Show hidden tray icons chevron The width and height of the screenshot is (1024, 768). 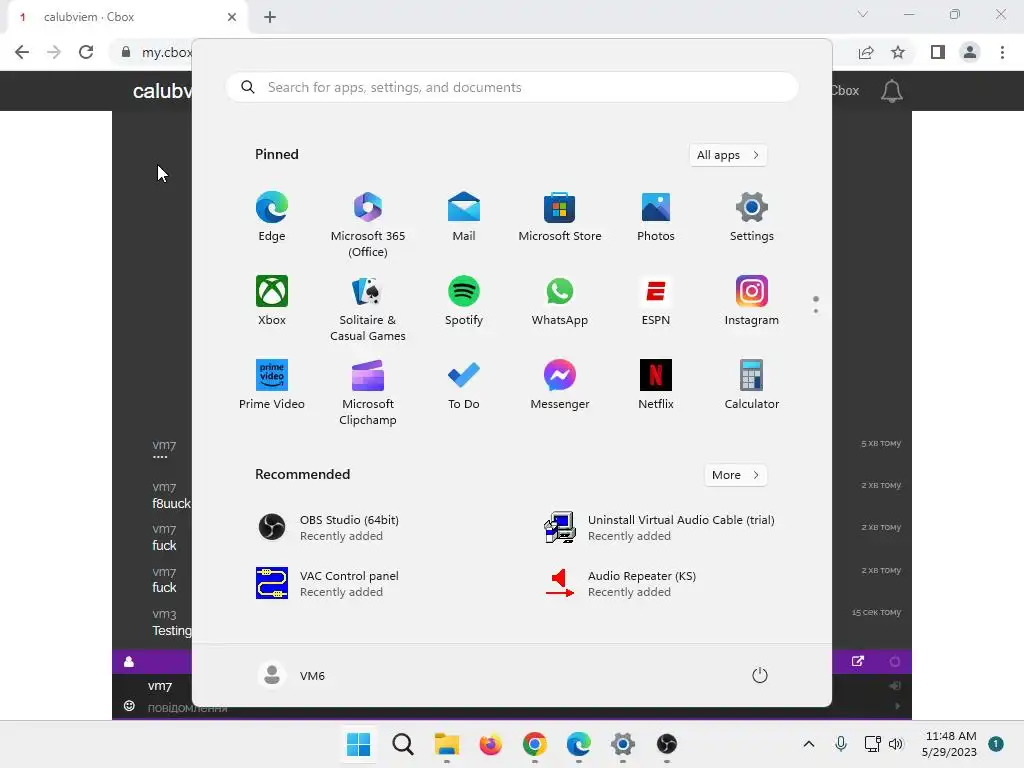click(x=808, y=744)
